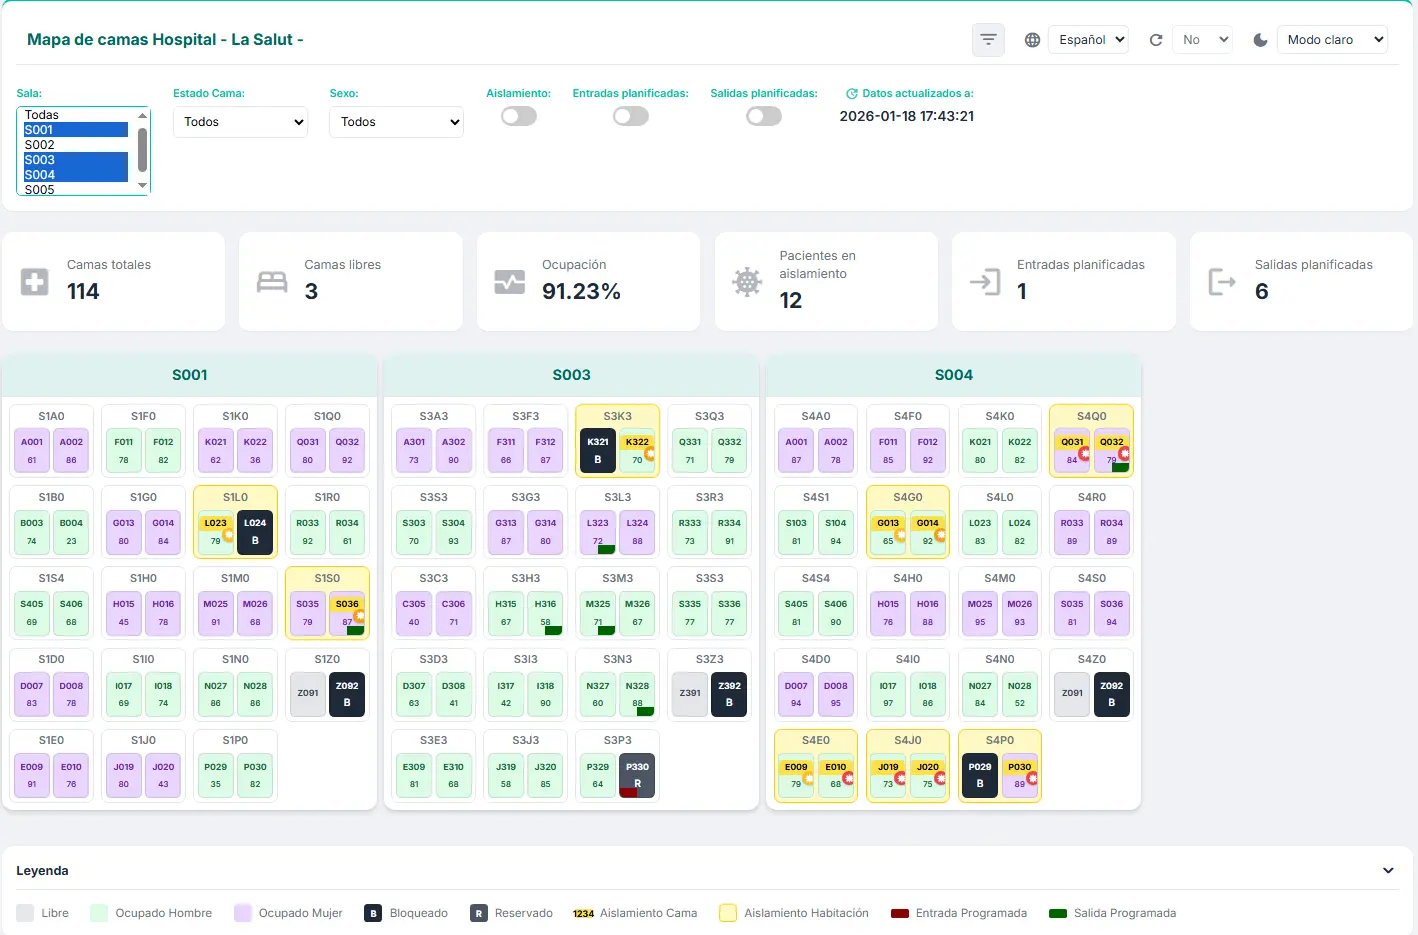Open the Sexo dropdown showing Todos
Viewport: 1418px width, 935px height.
397,122
